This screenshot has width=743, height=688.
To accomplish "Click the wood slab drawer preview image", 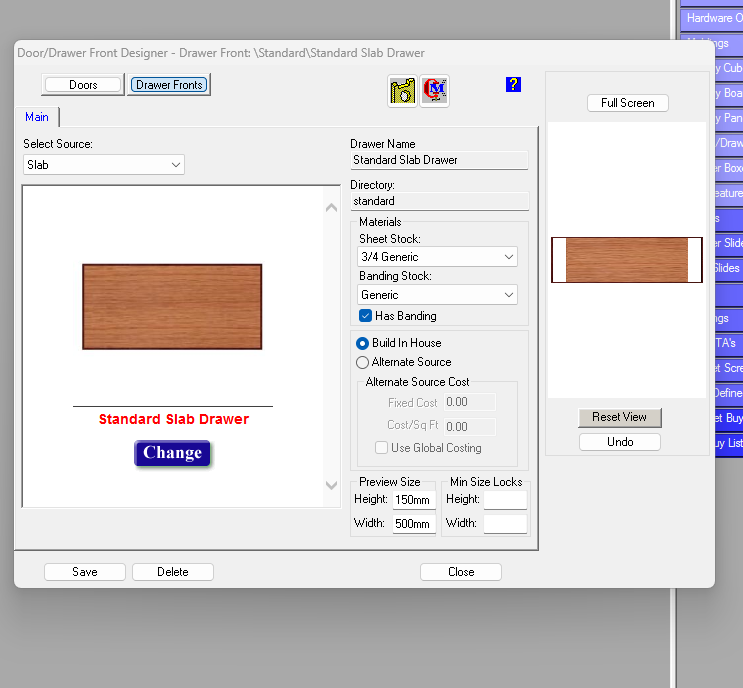I will pyautogui.click(x=172, y=306).
